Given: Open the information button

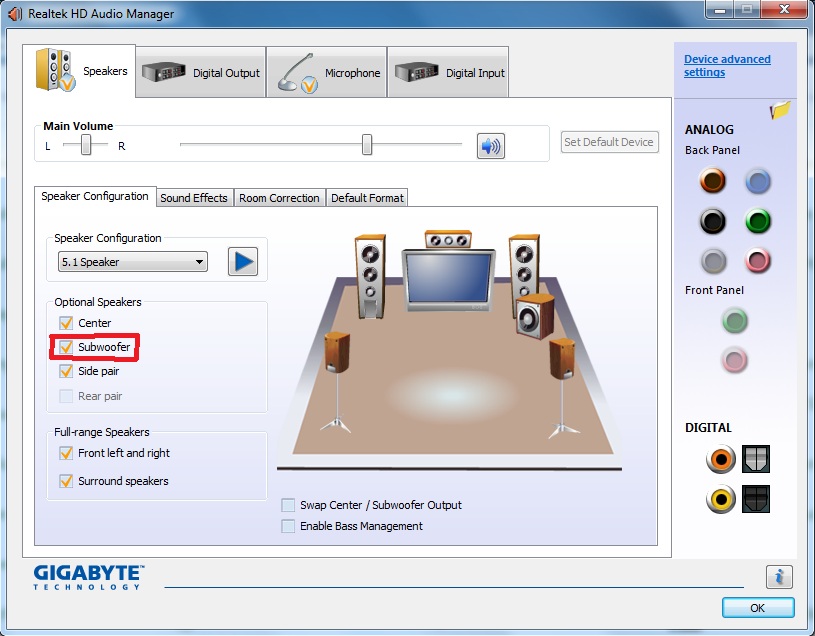Looking at the screenshot, I should click(779, 577).
